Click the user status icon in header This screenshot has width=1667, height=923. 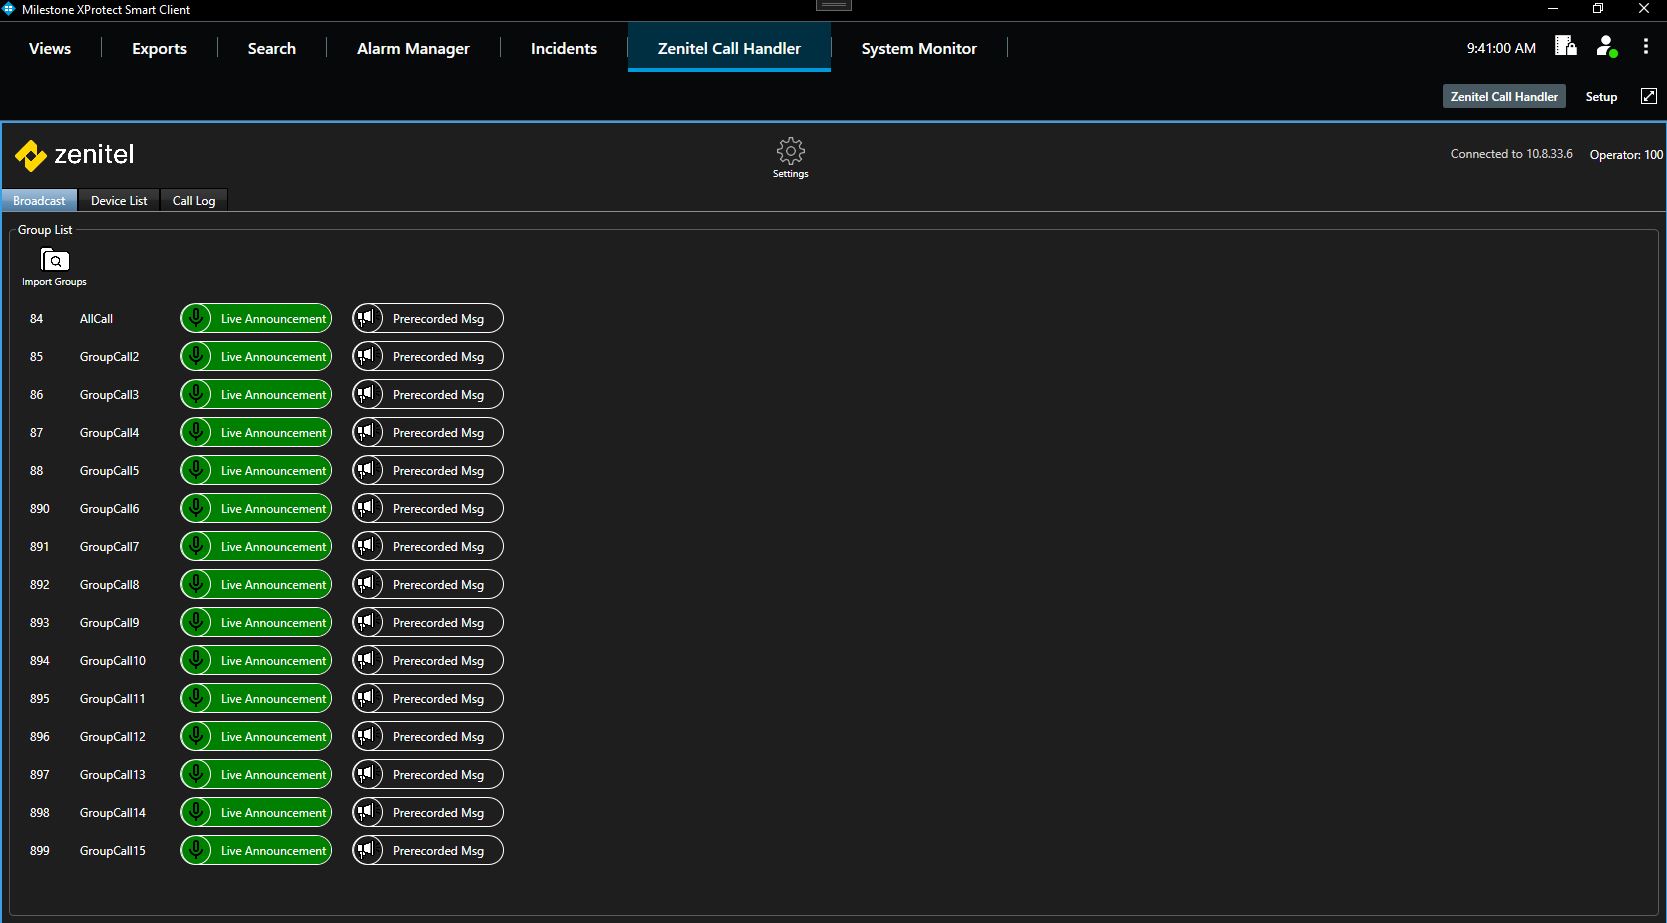[x=1606, y=47]
